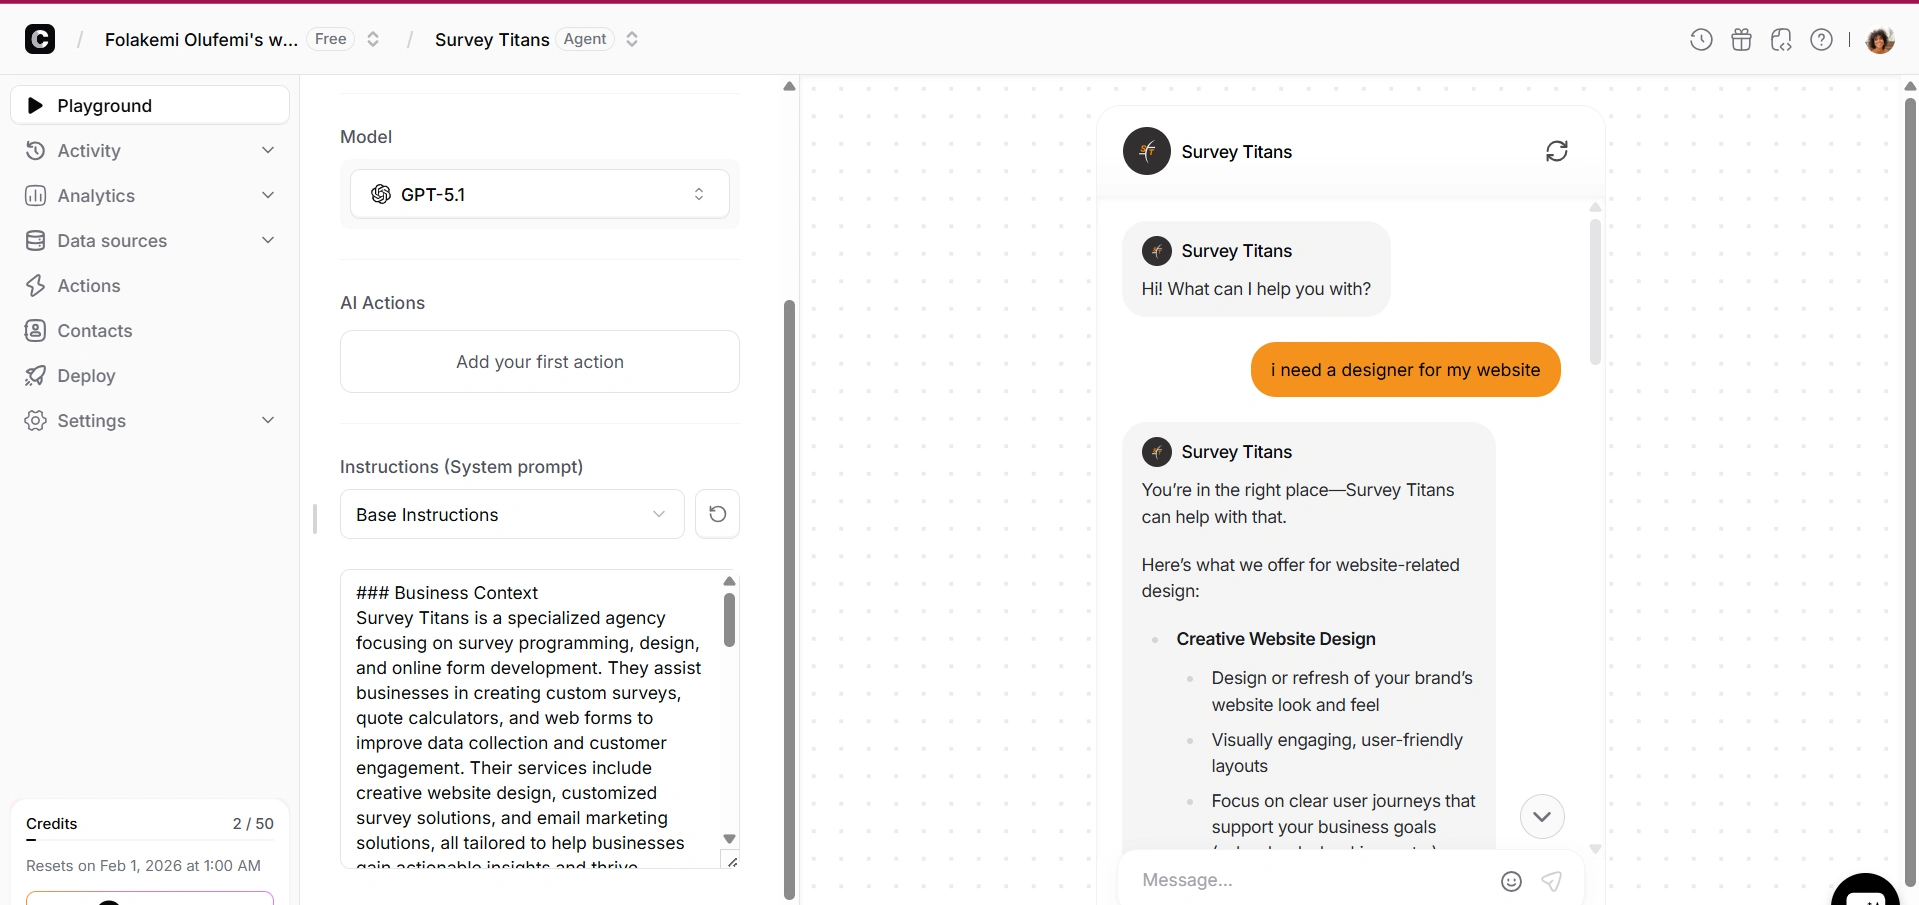
Task: Click the Free plan badge
Action: pos(331,39)
